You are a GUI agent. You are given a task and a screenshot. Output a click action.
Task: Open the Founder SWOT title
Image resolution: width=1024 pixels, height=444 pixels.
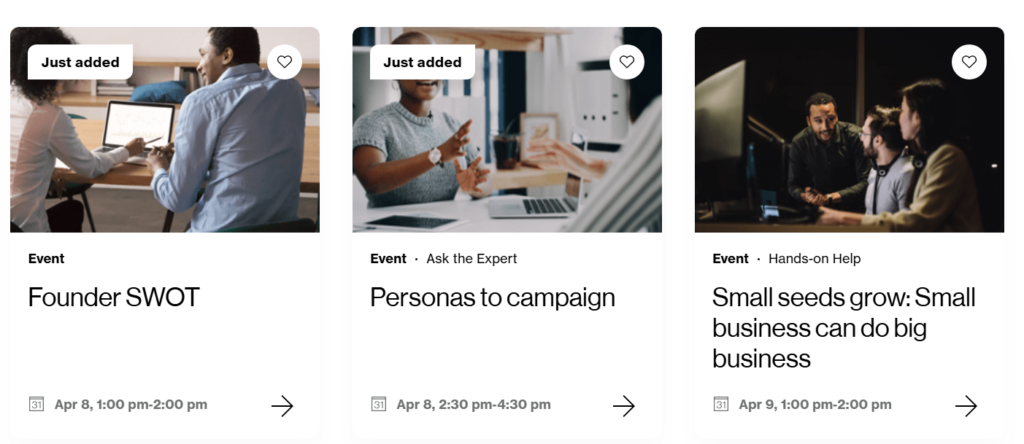tap(114, 298)
